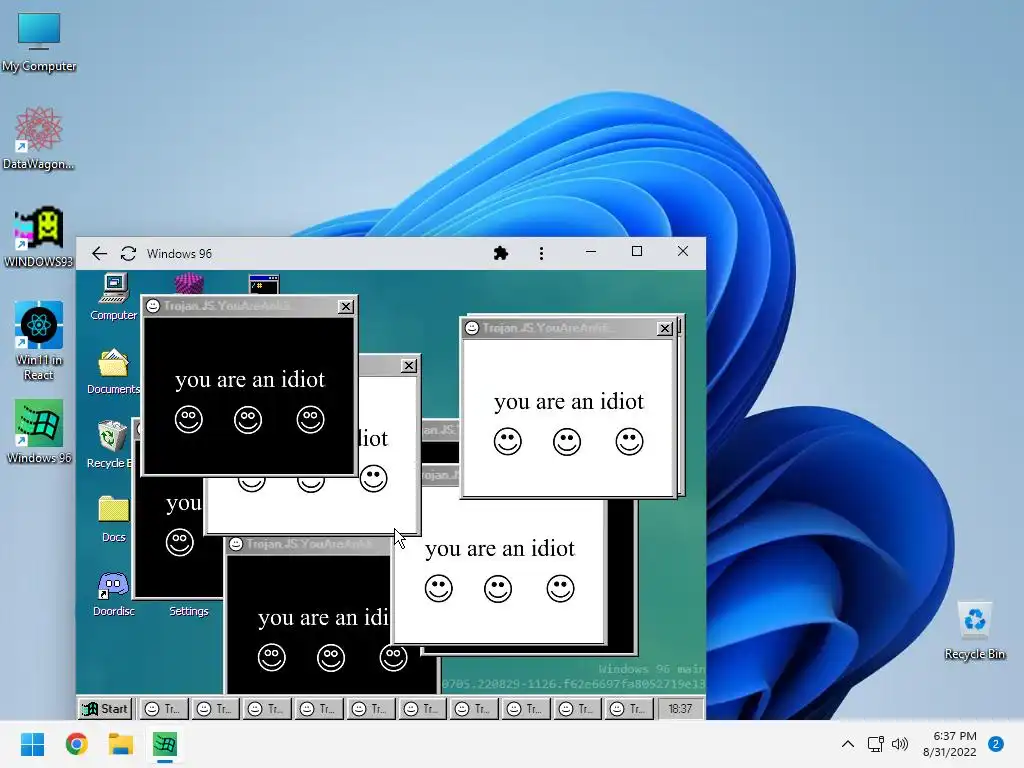Select the Windows 96 desktop shortcut icon
The image size is (1024, 768).
[x=39, y=432]
